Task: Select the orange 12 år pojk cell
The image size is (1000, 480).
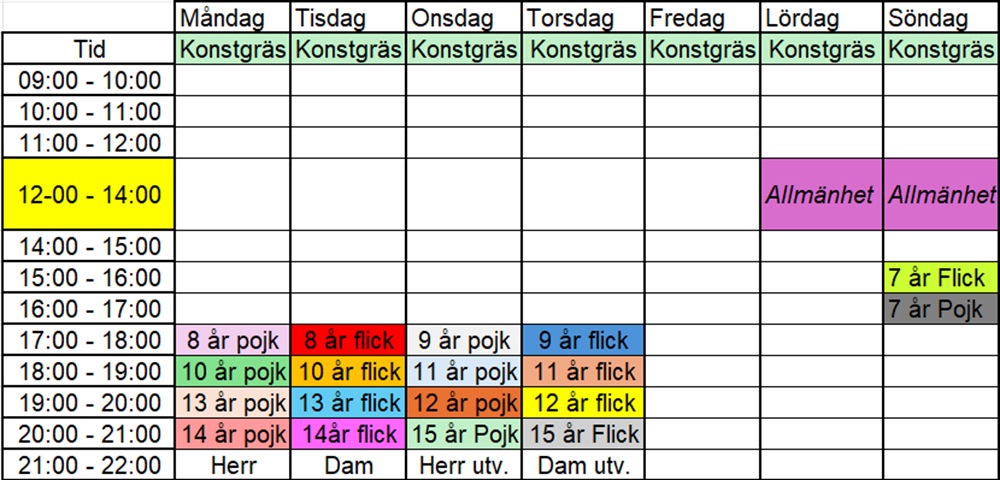Action: point(464,403)
